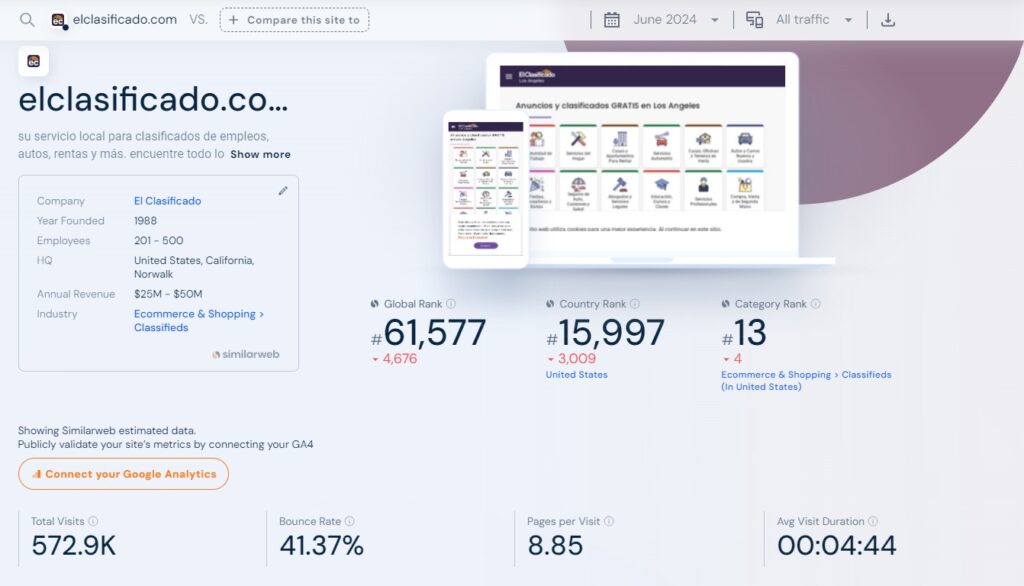Viewport: 1024px width, 586px height.
Task: Click the Global Rank value 61,577
Action: pyautogui.click(x=434, y=333)
